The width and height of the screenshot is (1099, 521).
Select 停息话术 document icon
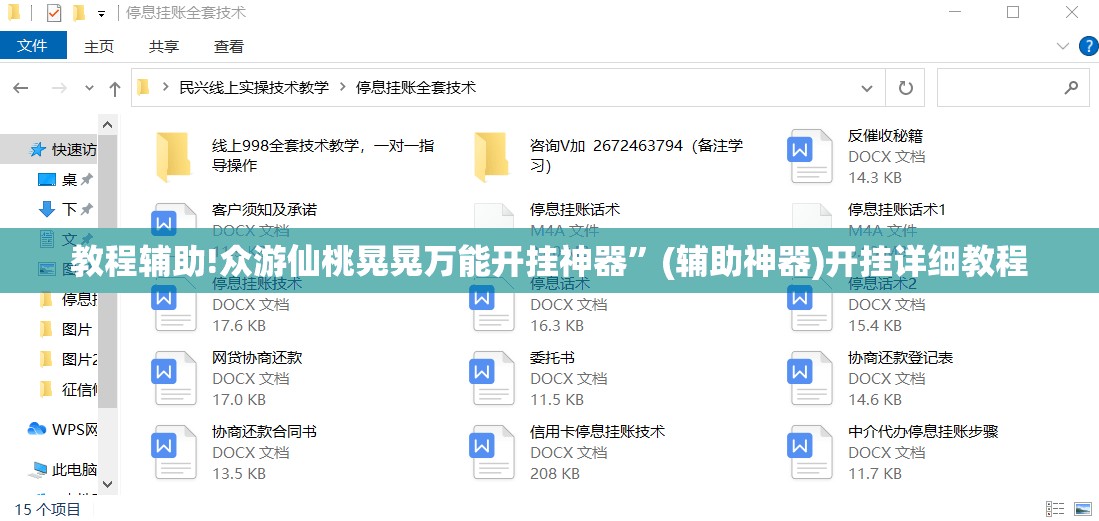tap(493, 304)
